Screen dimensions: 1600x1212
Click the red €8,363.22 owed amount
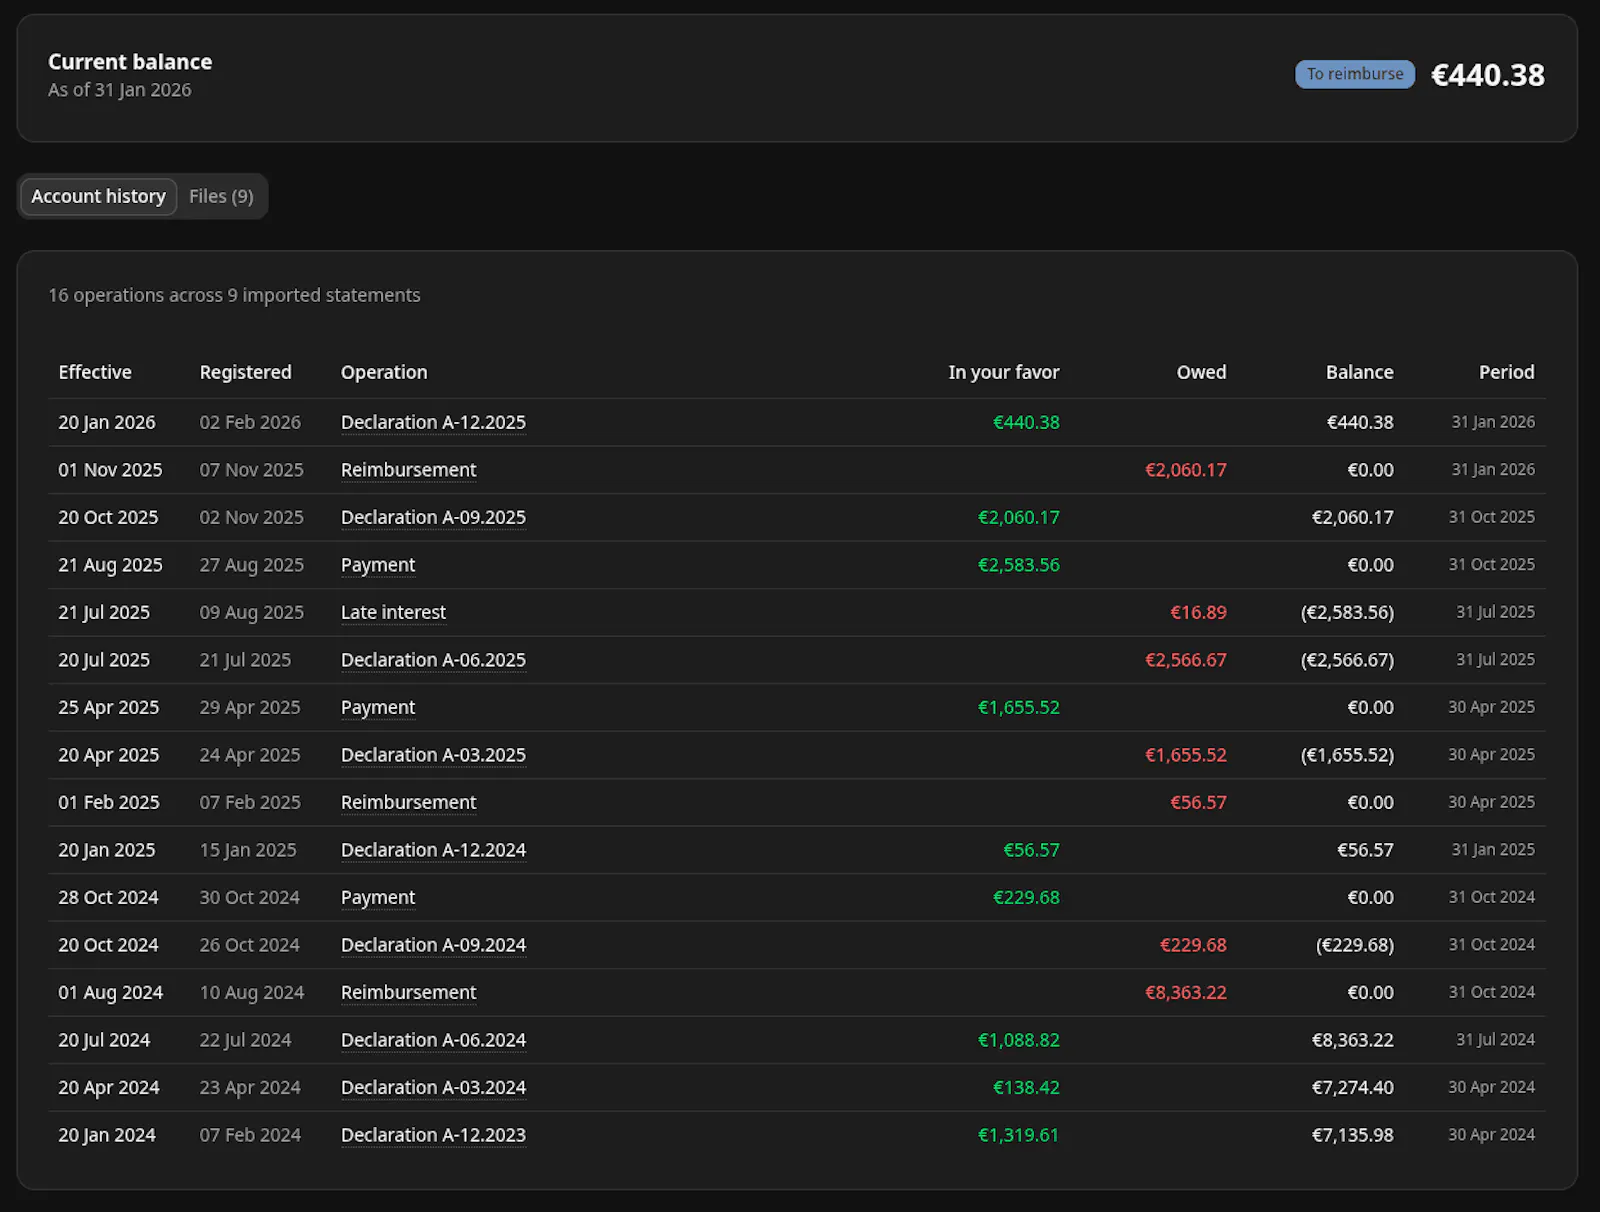tap(1185, 992)
